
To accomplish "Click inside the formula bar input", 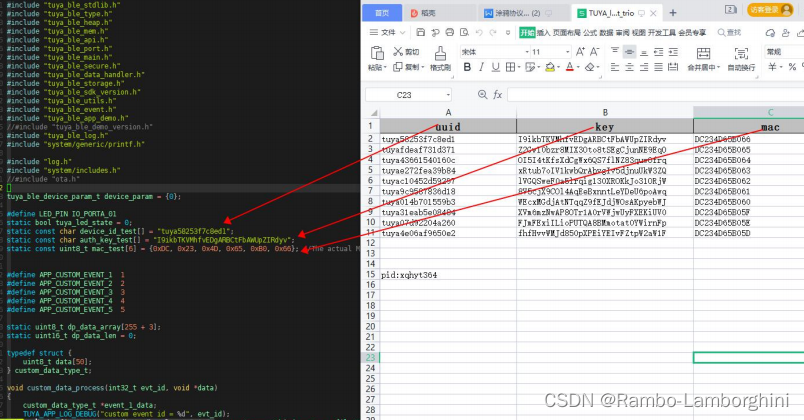I will pos(655,95).
